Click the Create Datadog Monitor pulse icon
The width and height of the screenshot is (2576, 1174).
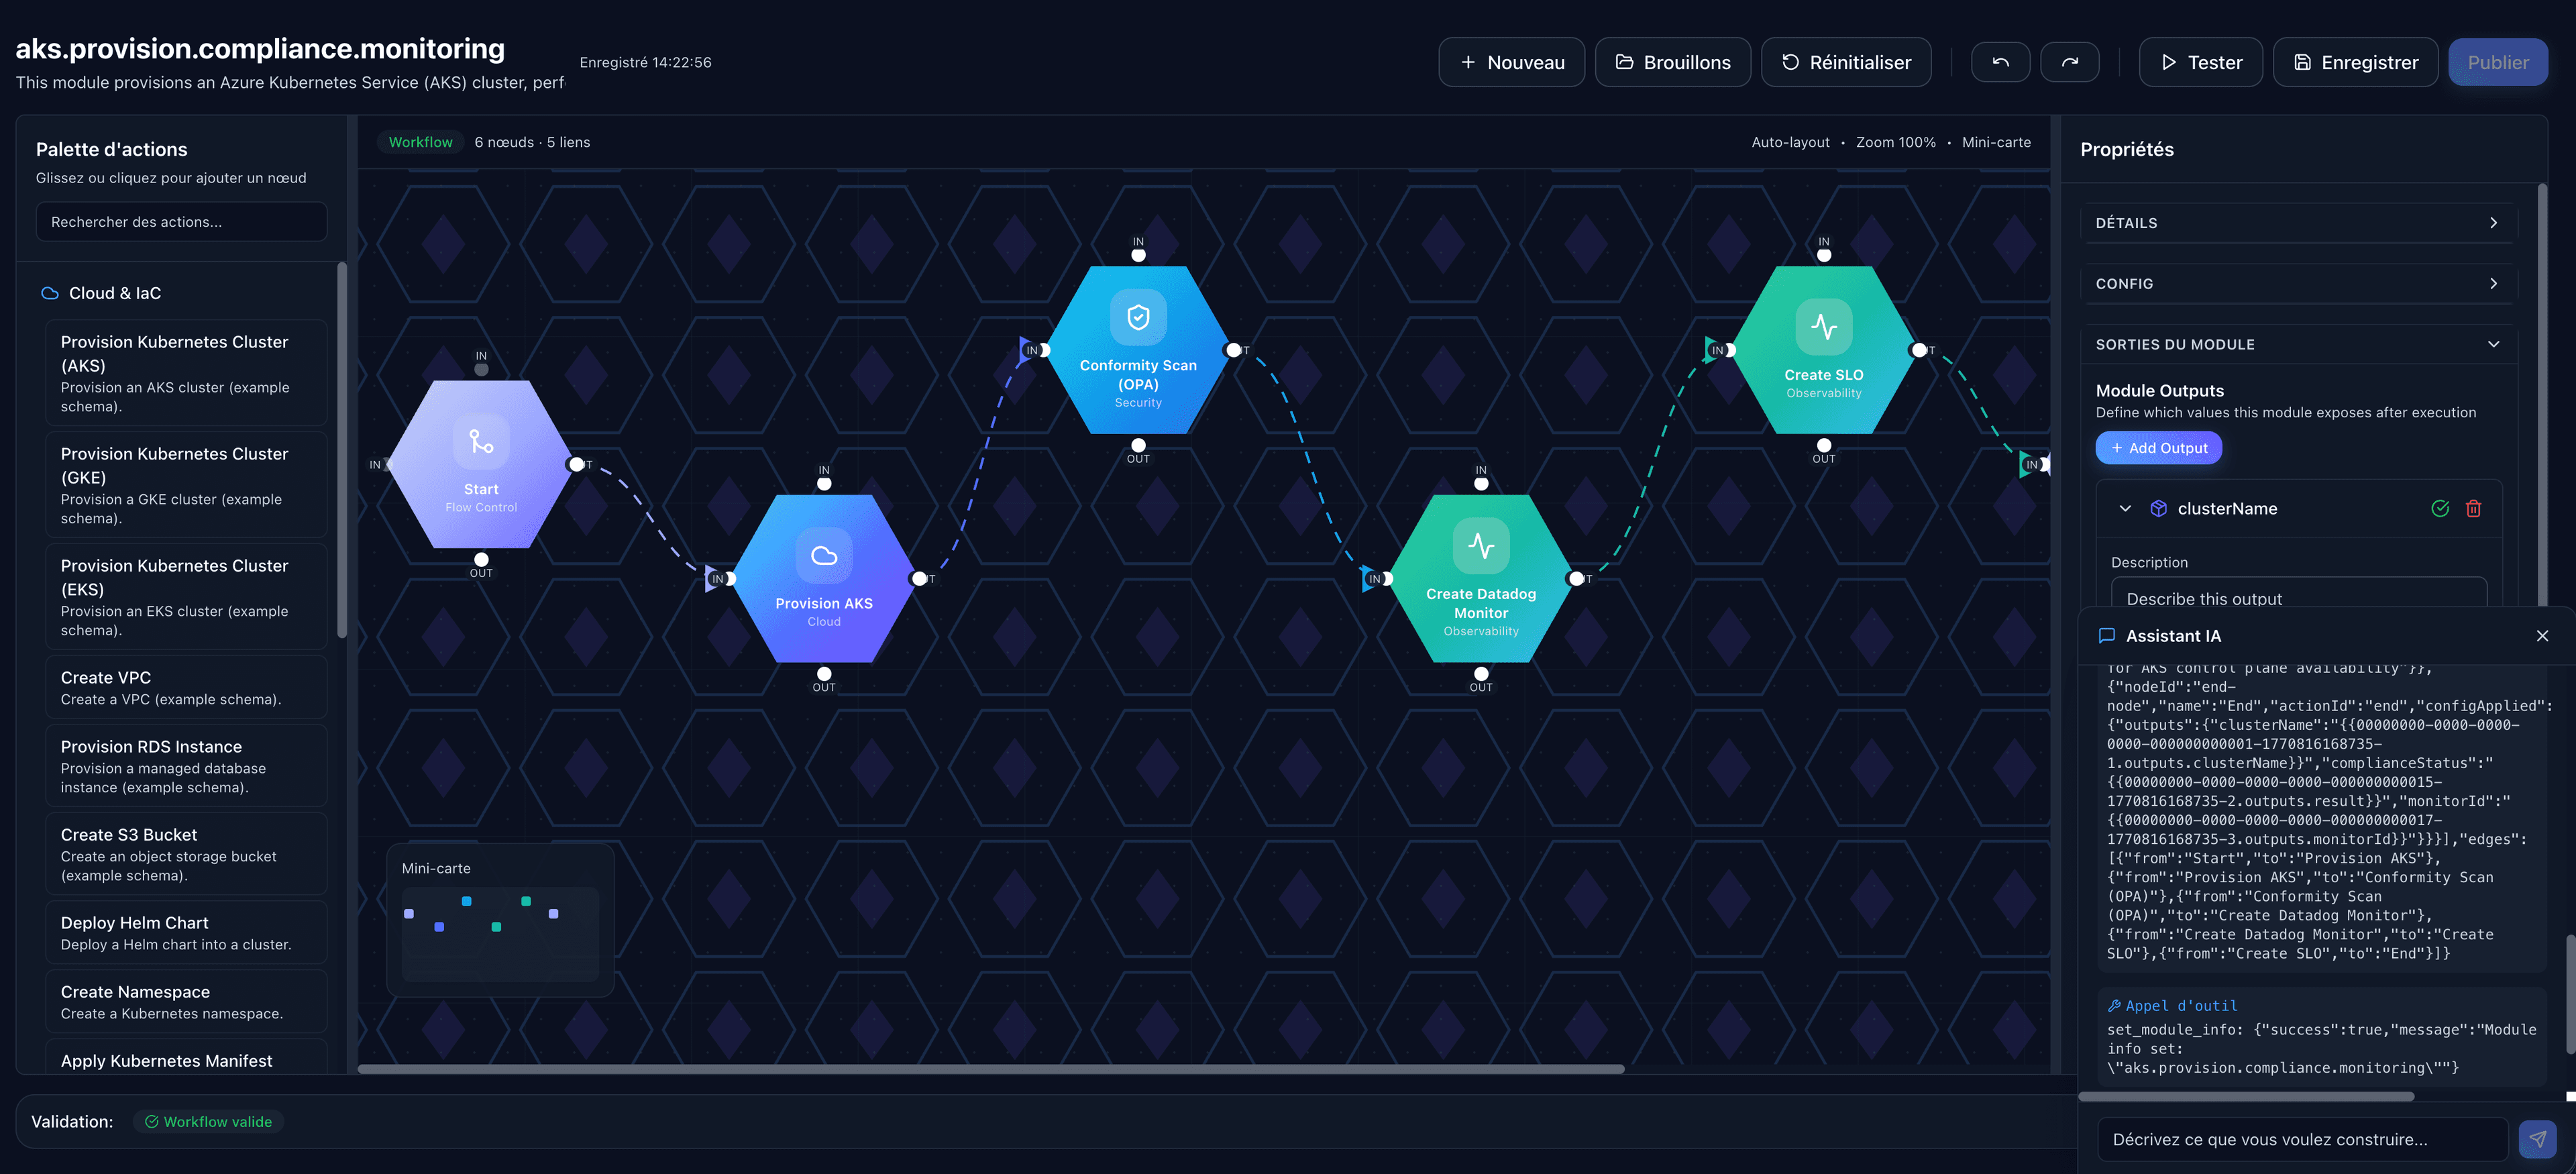point(1481,546)
